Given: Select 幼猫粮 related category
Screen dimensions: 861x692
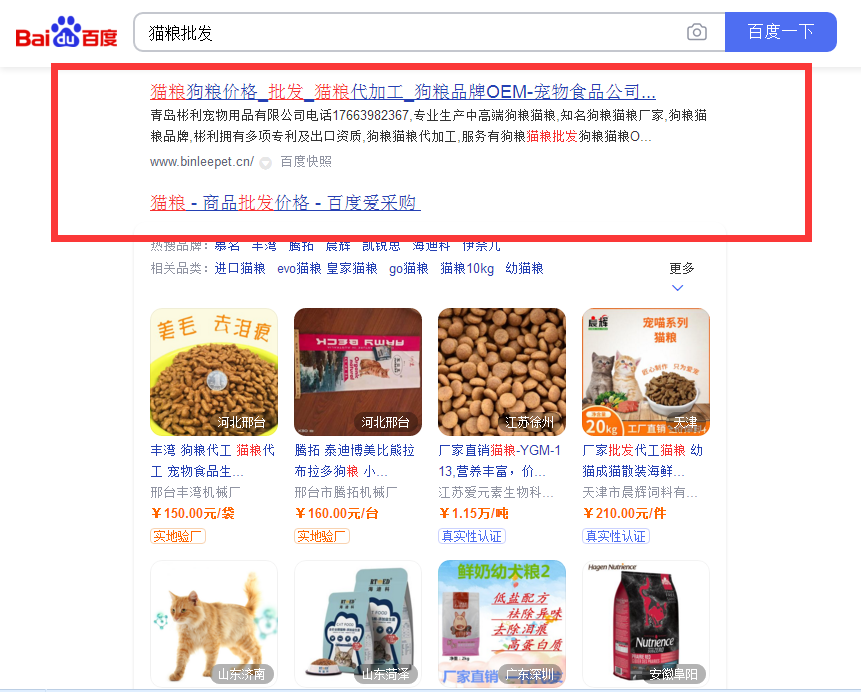Looking at the screenshot, I should 524,269.
